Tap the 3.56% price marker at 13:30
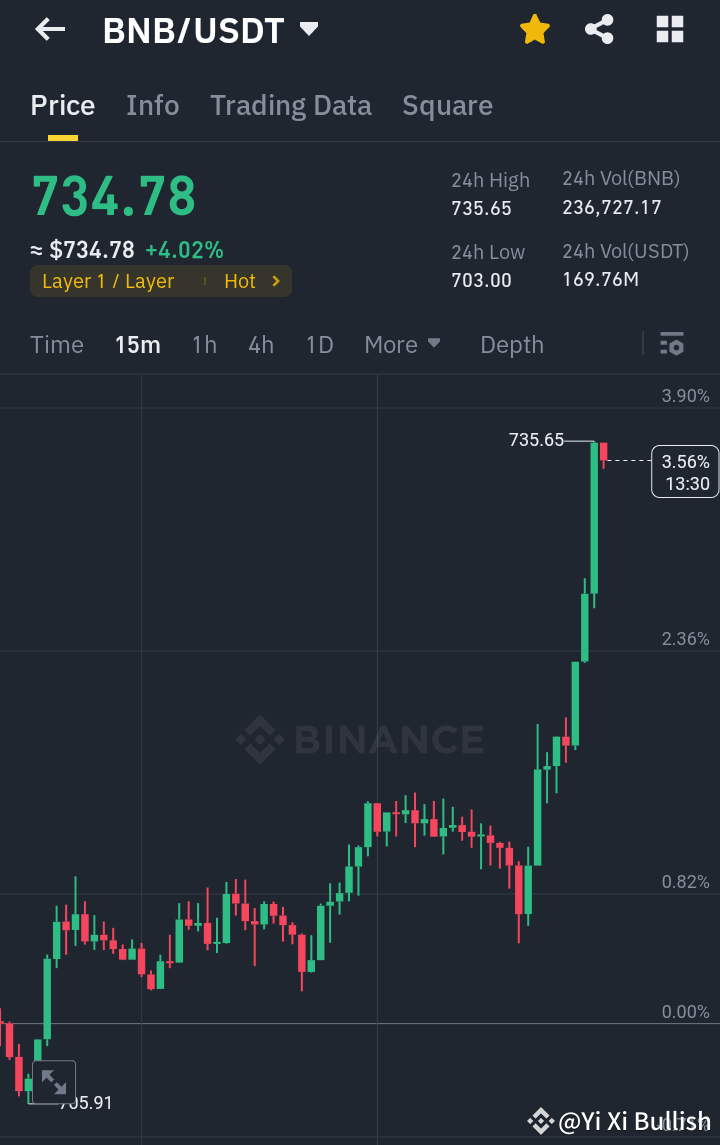This screenshot has width=720, height=1145. [x=684, y=470]
